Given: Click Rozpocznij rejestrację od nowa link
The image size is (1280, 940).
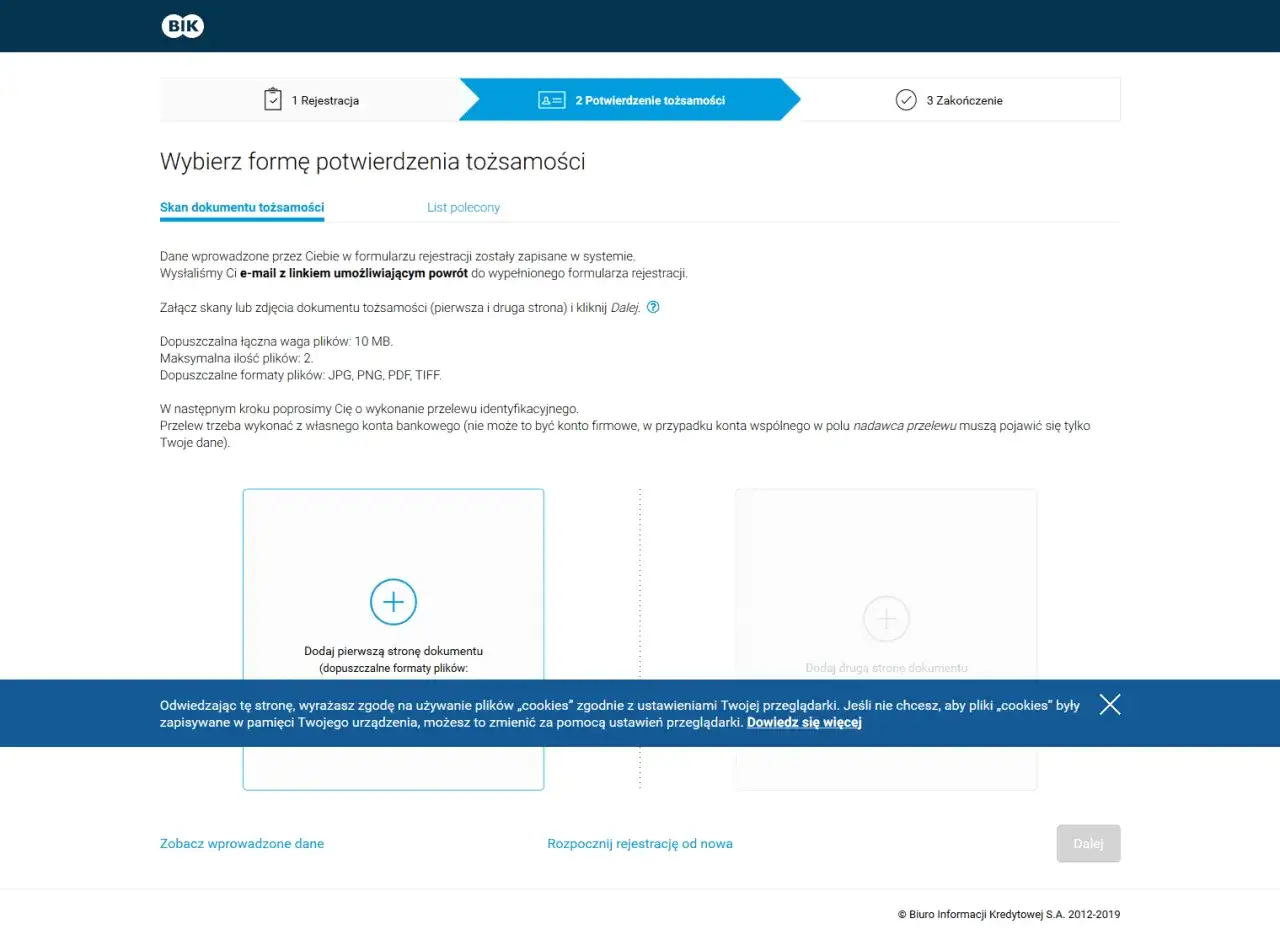Looking at the screenshot, I should tap(640, 843).
